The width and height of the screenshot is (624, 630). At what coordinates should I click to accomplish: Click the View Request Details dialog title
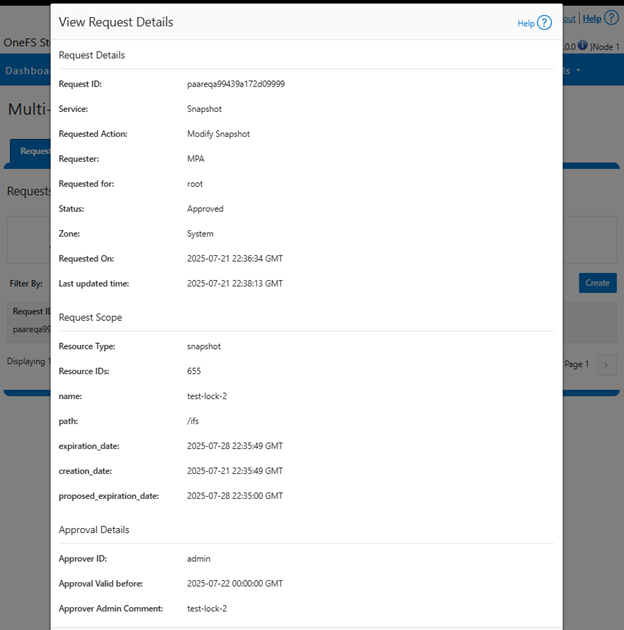click(116, 22)
